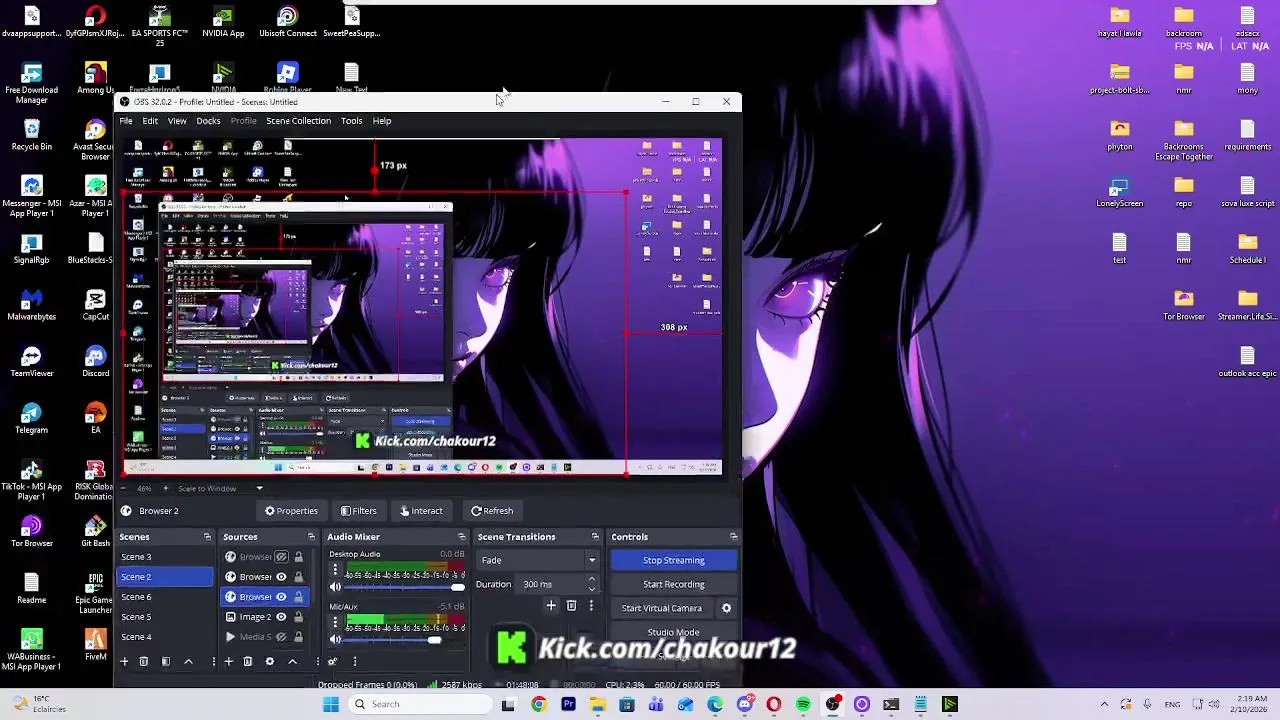
Task: Select NVIDIA App desktop shortcut
Action: pyautogui.click(x=223, y=22)
